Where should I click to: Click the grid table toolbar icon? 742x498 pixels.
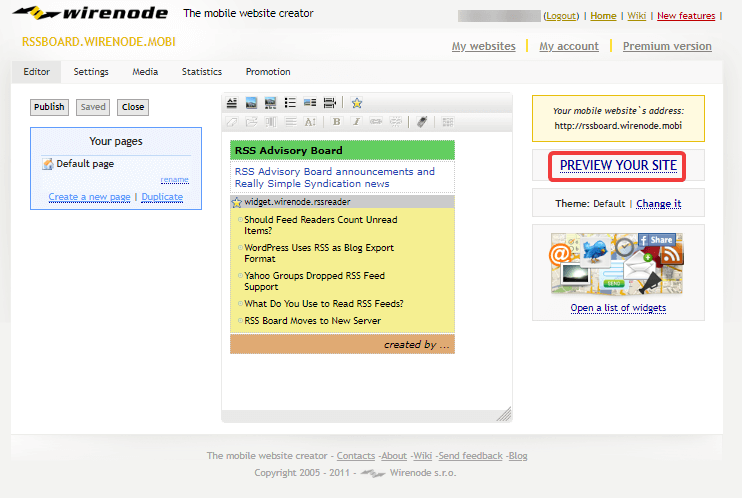[448, 122]
